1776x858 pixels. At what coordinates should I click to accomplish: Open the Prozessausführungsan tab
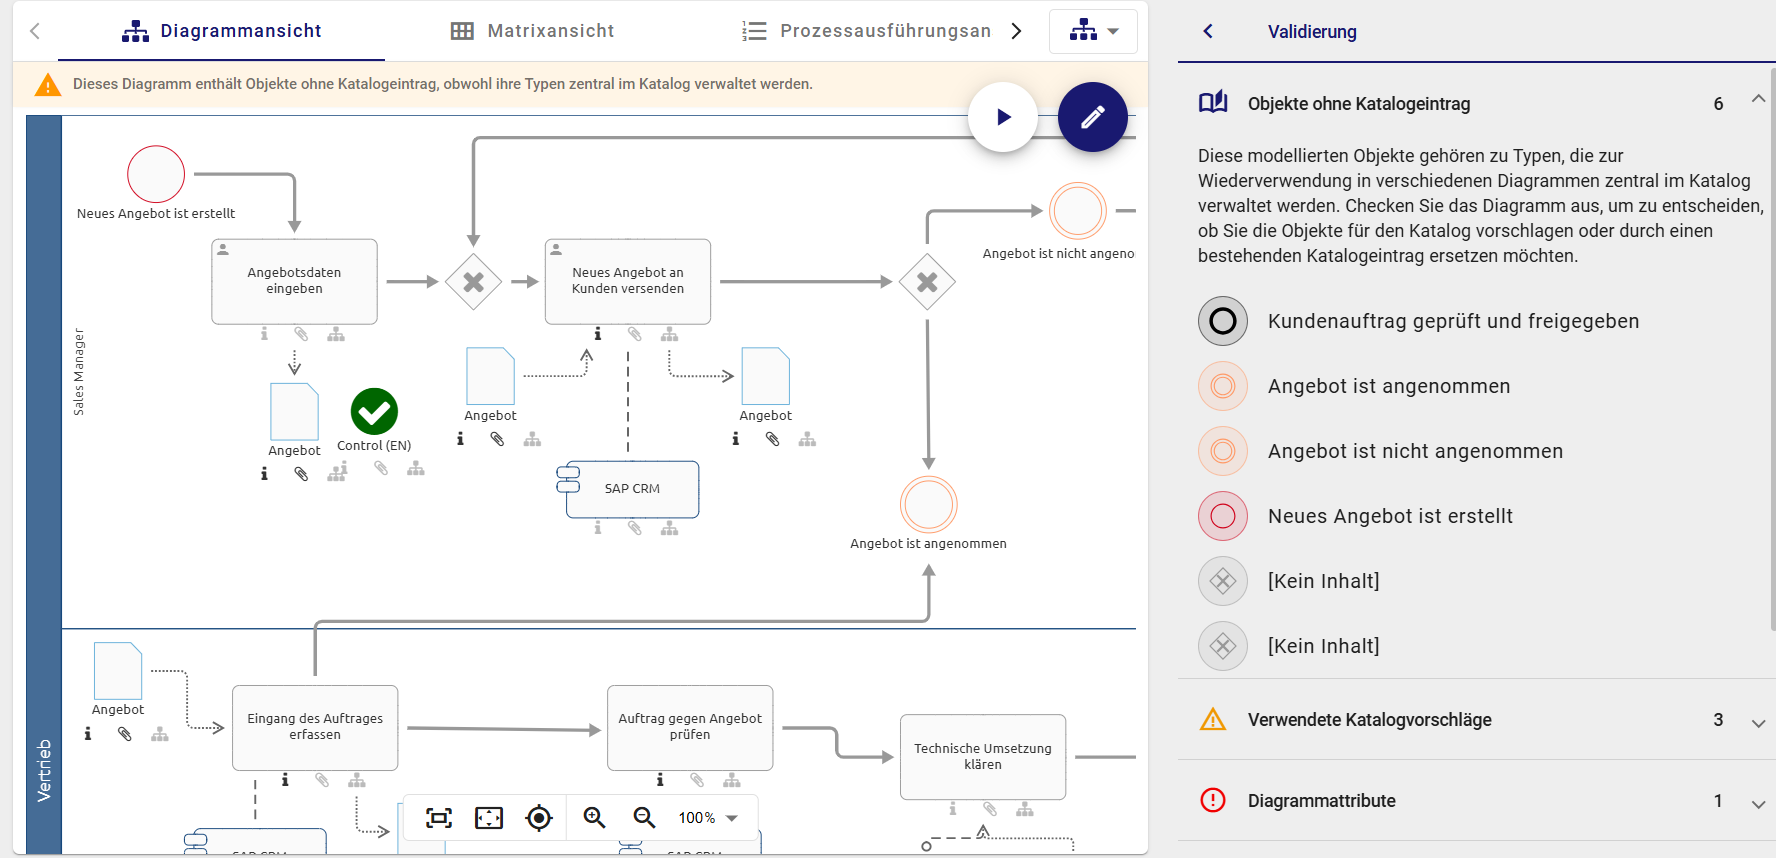click(867, 31)
